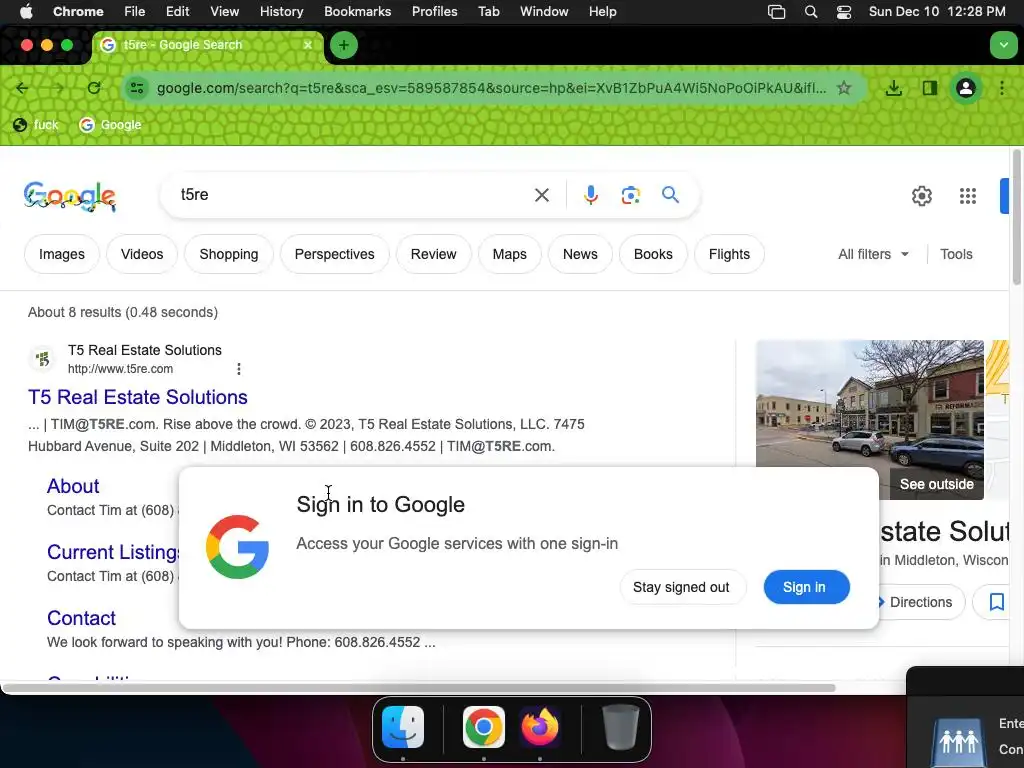Filter results by Perspectives

(334, 254)
